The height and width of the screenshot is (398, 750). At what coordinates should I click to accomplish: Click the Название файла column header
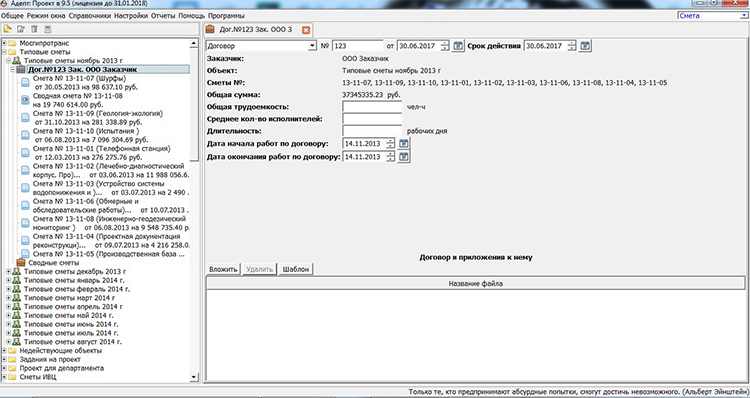pos(475,284)
